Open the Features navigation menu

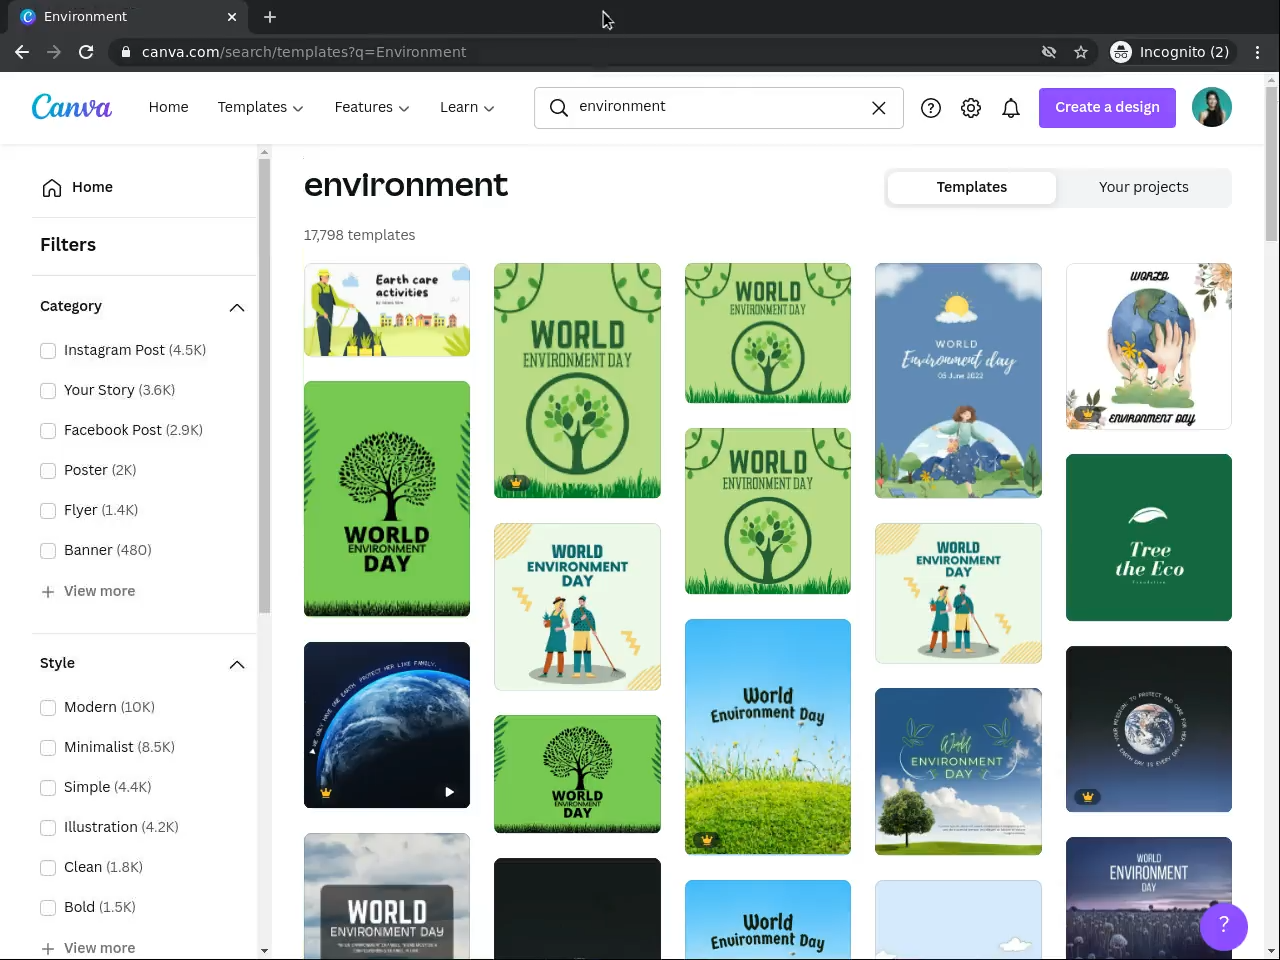click(x=371, y=107)
